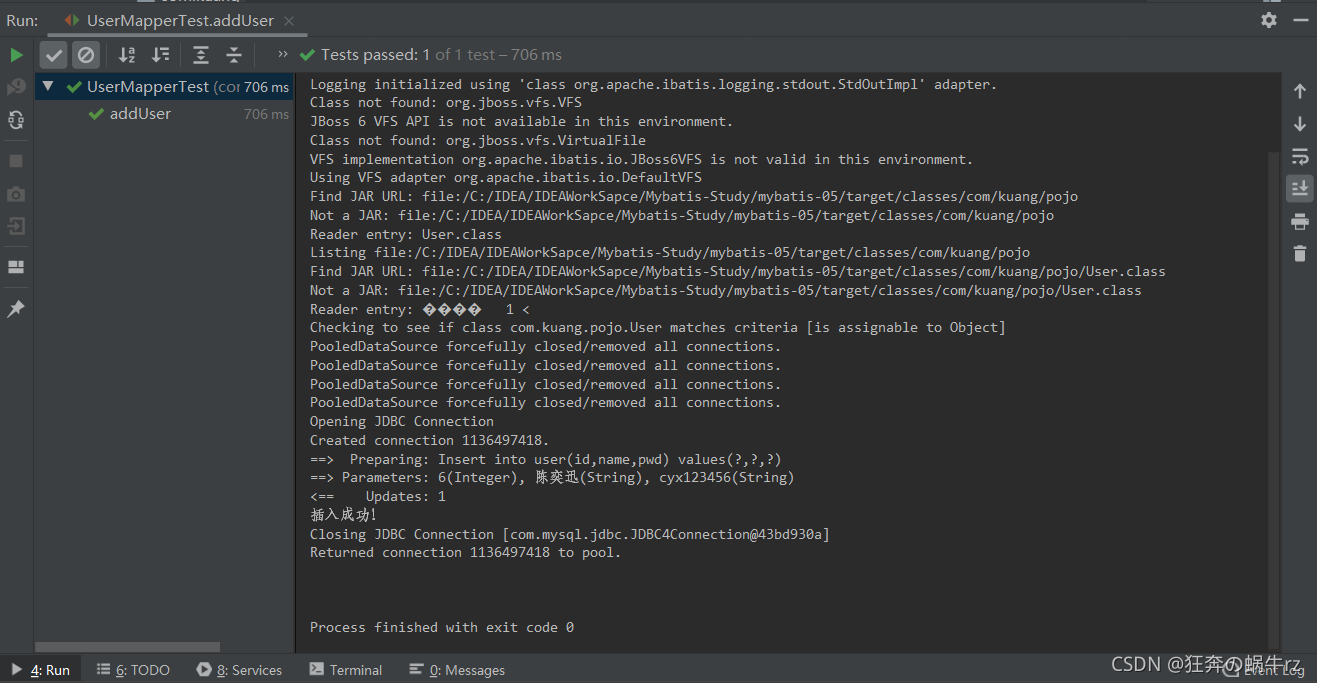Toggle auto-test debug icon in sidebar

[16, 120]
